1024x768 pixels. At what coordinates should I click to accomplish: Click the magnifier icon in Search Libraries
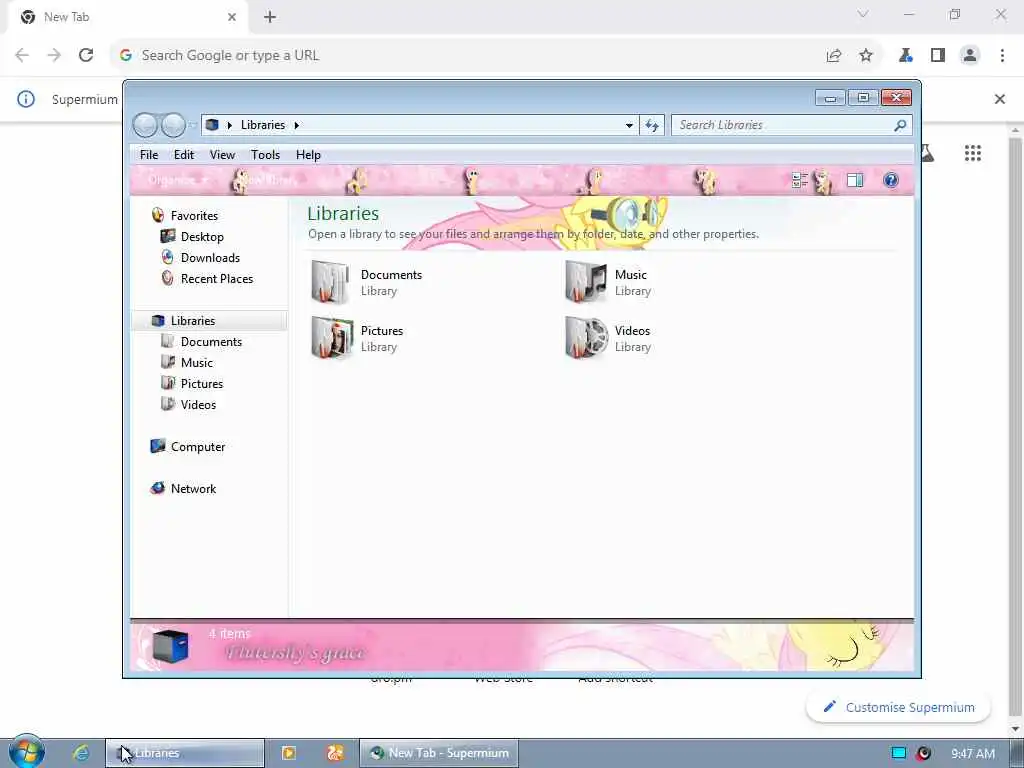pos(900,125)
